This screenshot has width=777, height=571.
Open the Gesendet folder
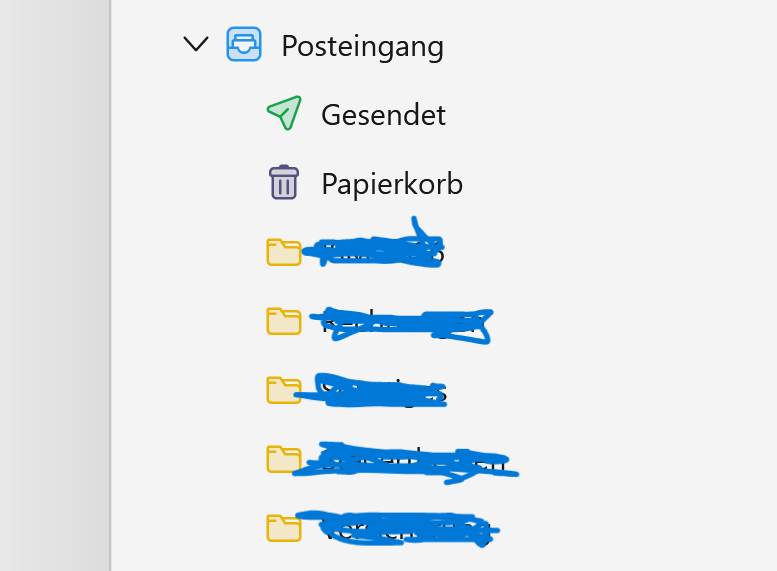384,115
